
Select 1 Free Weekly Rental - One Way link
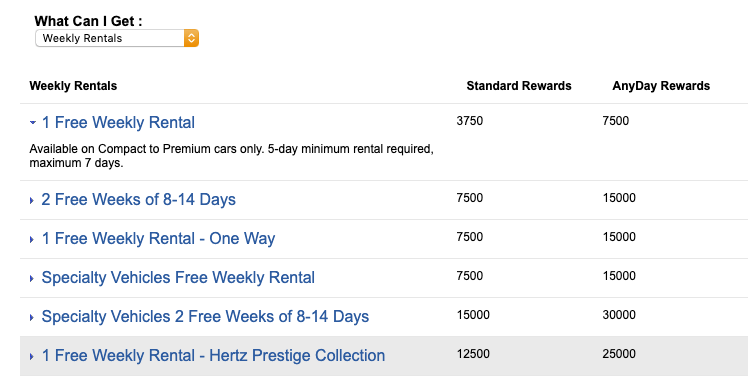[x=158, y=239]
